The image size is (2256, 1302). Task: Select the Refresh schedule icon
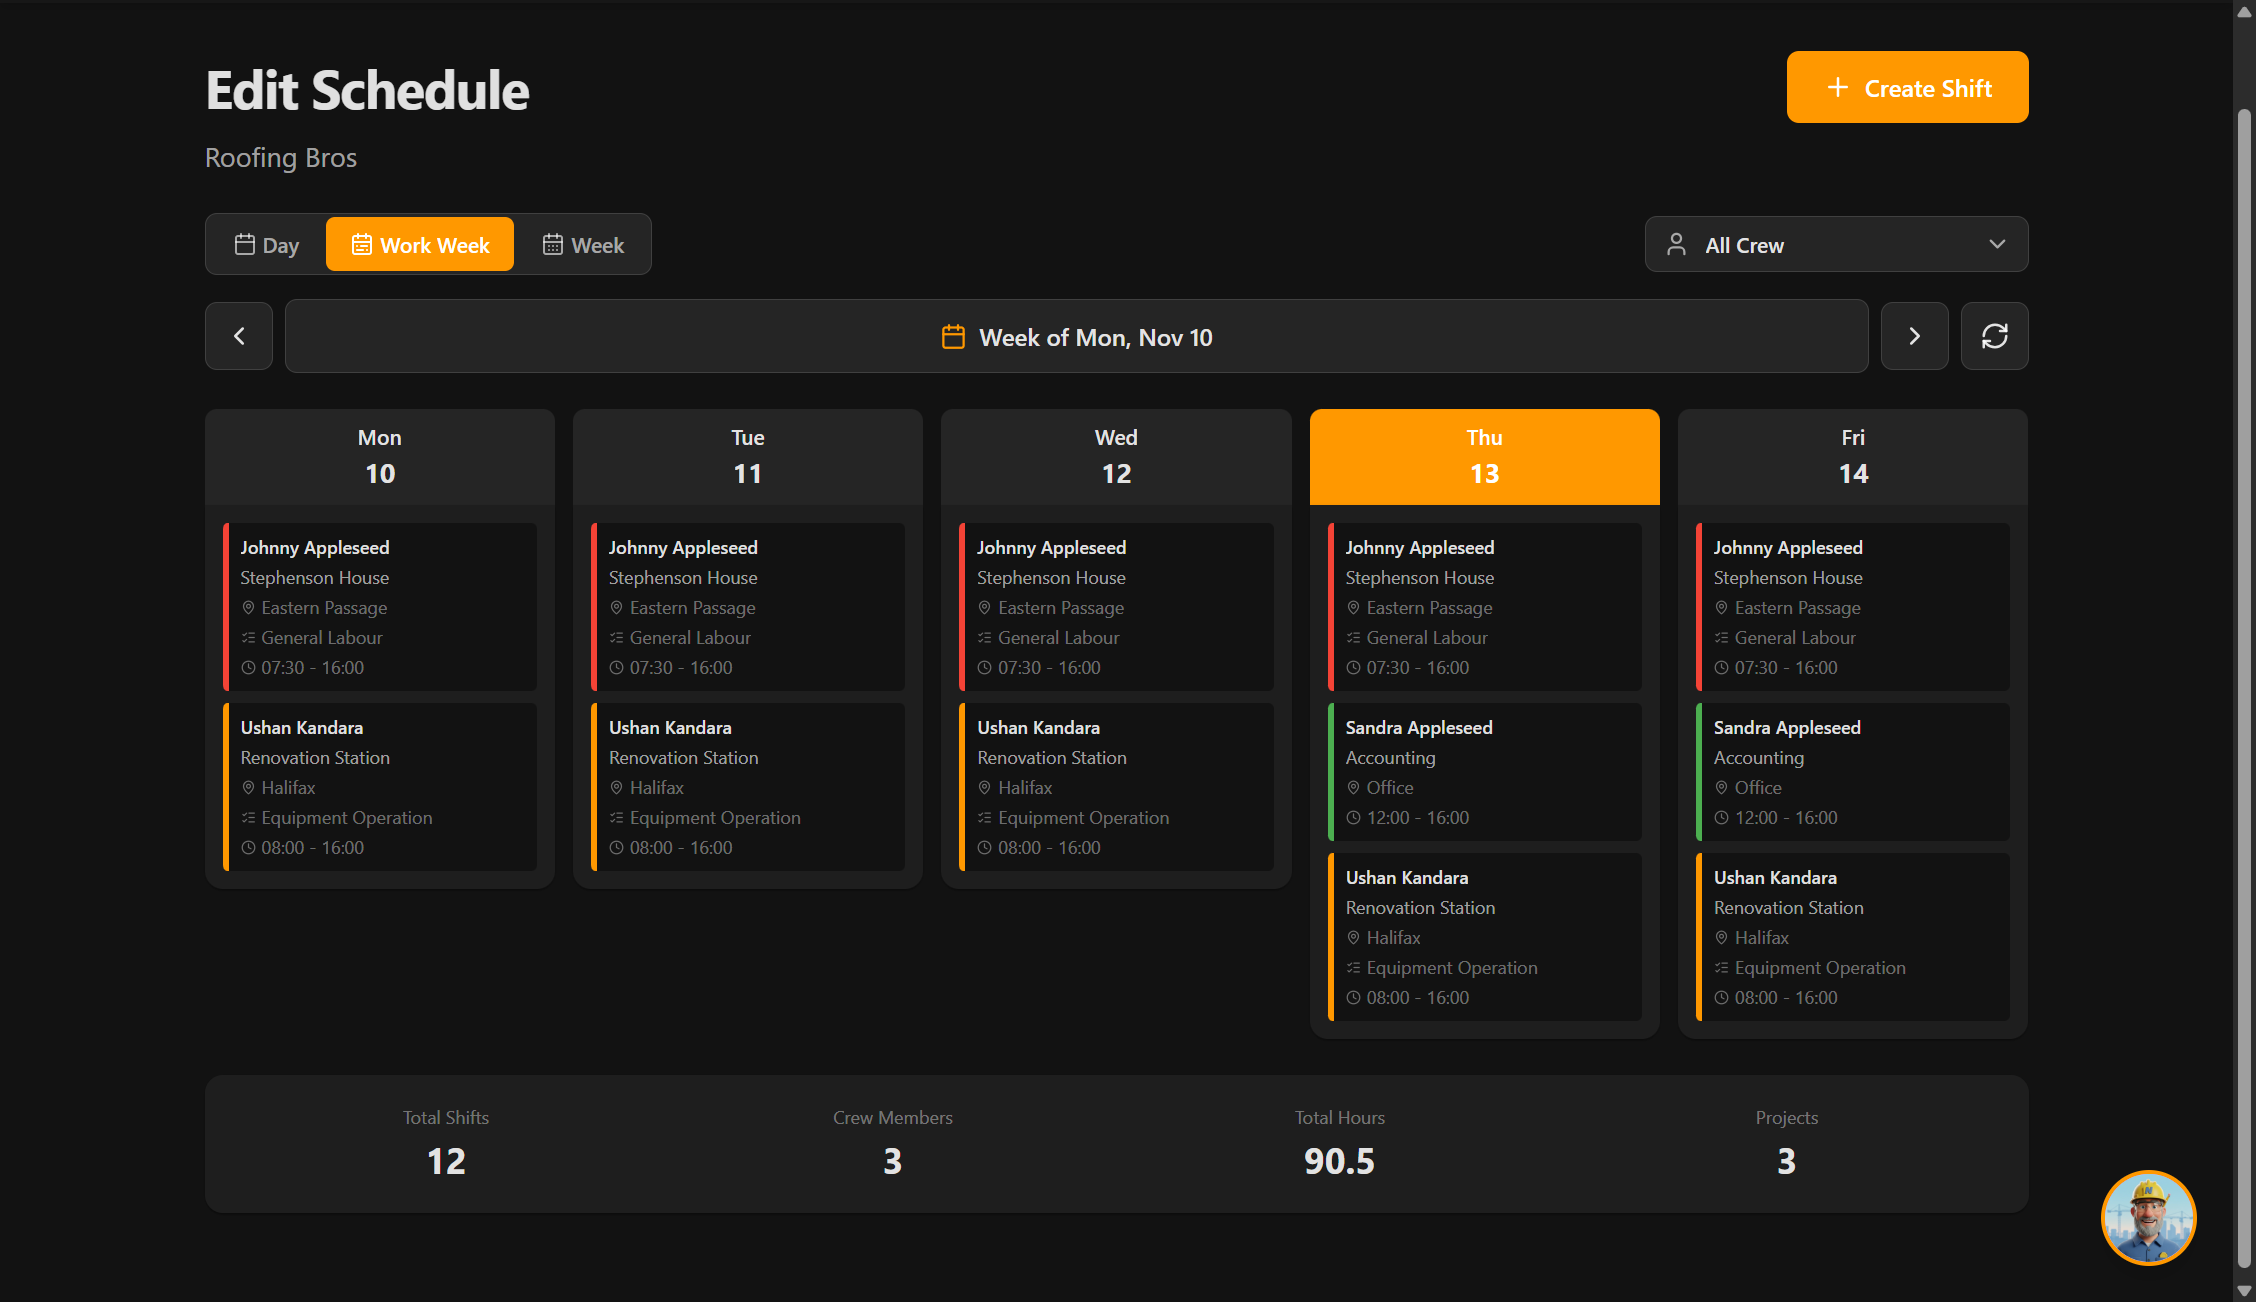[x=1994, y=336]
